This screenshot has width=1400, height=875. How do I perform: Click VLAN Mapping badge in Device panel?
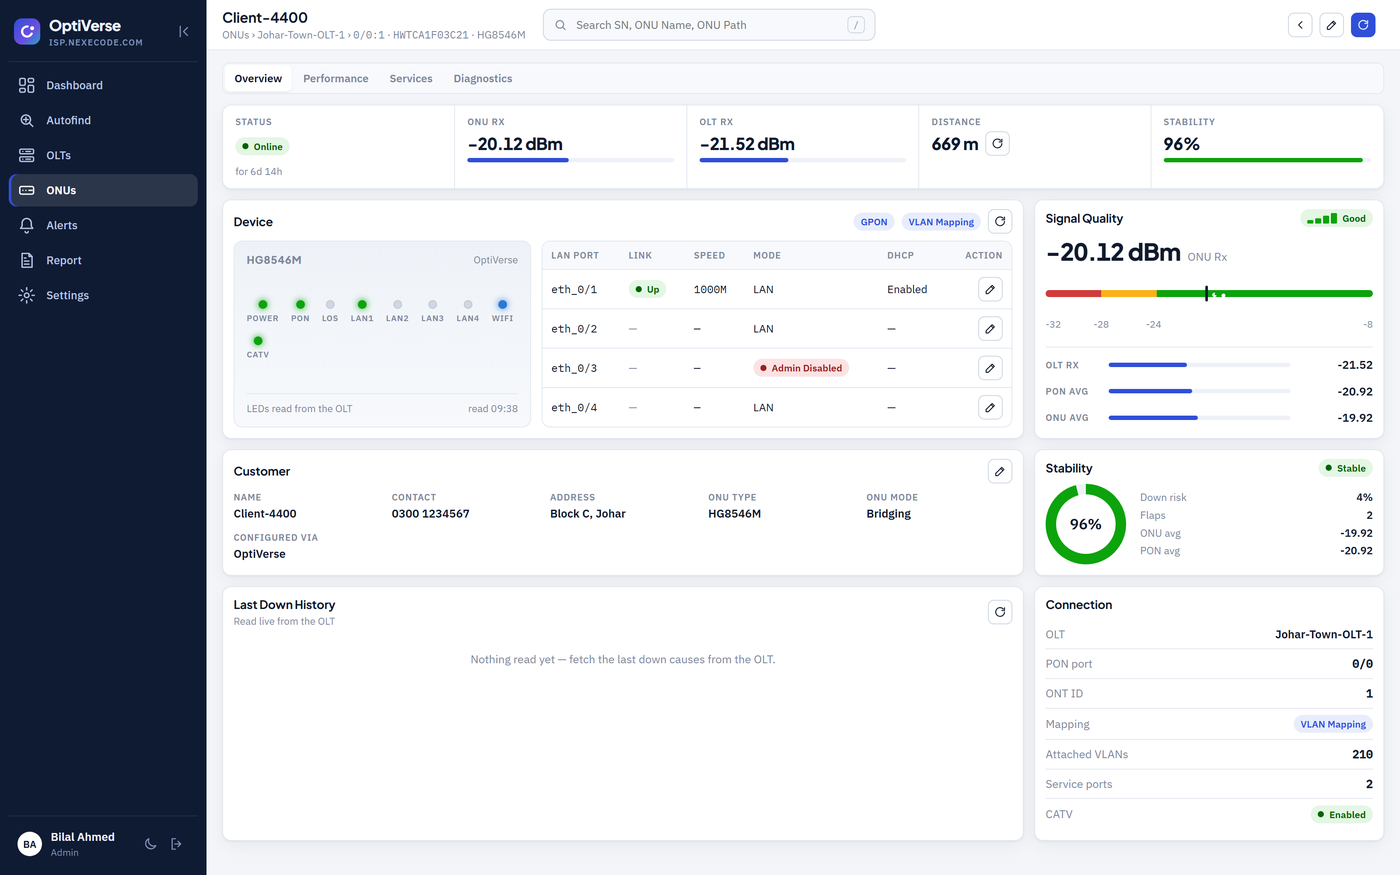tap(941, 222)
